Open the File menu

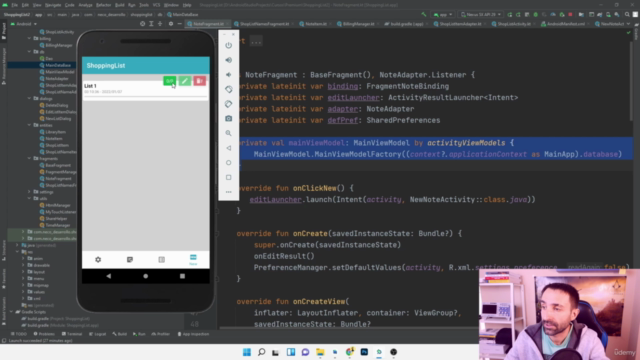point(15,5)
